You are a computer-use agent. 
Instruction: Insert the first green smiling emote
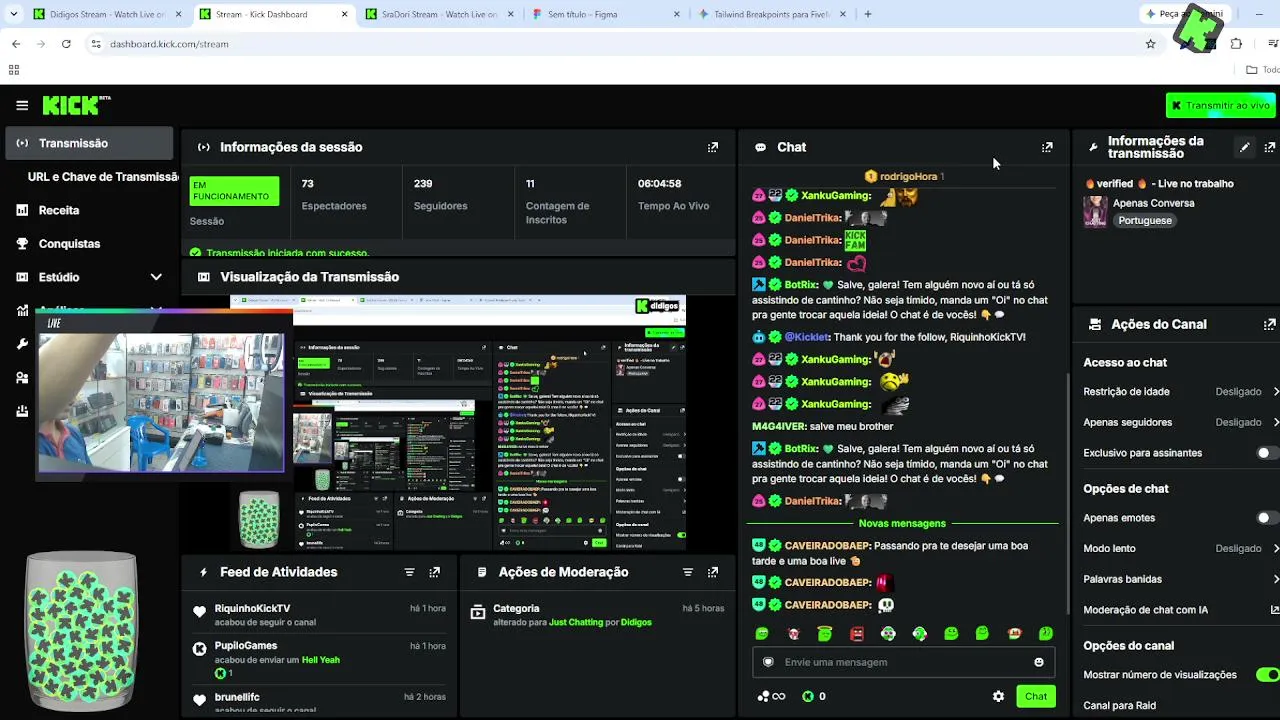[x=762, y=633]
